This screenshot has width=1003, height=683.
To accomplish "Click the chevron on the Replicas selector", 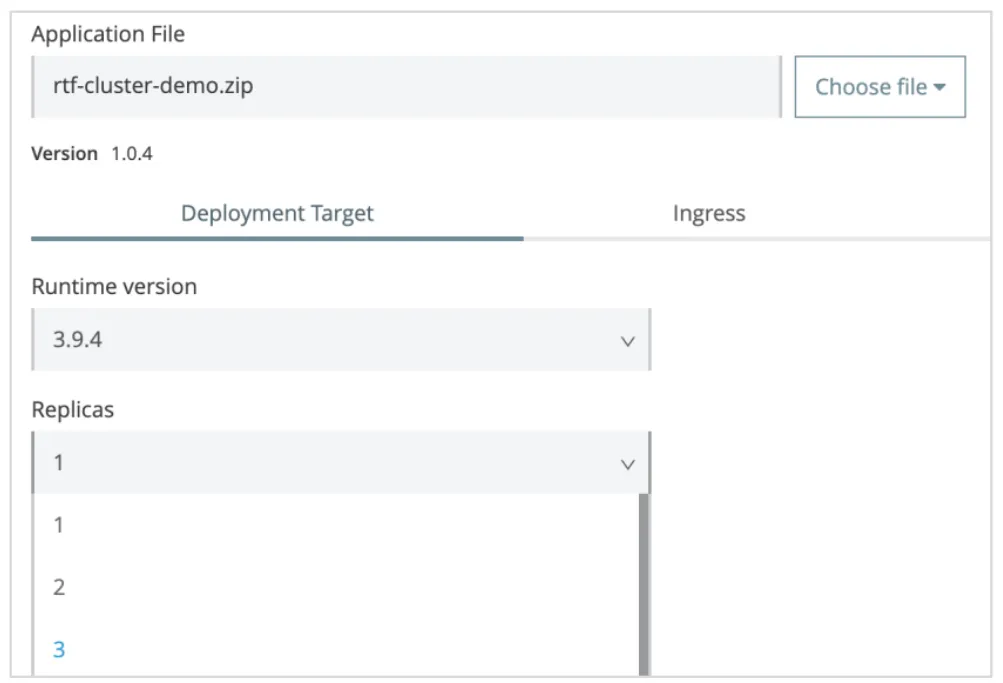I will (x=628, y=463).
